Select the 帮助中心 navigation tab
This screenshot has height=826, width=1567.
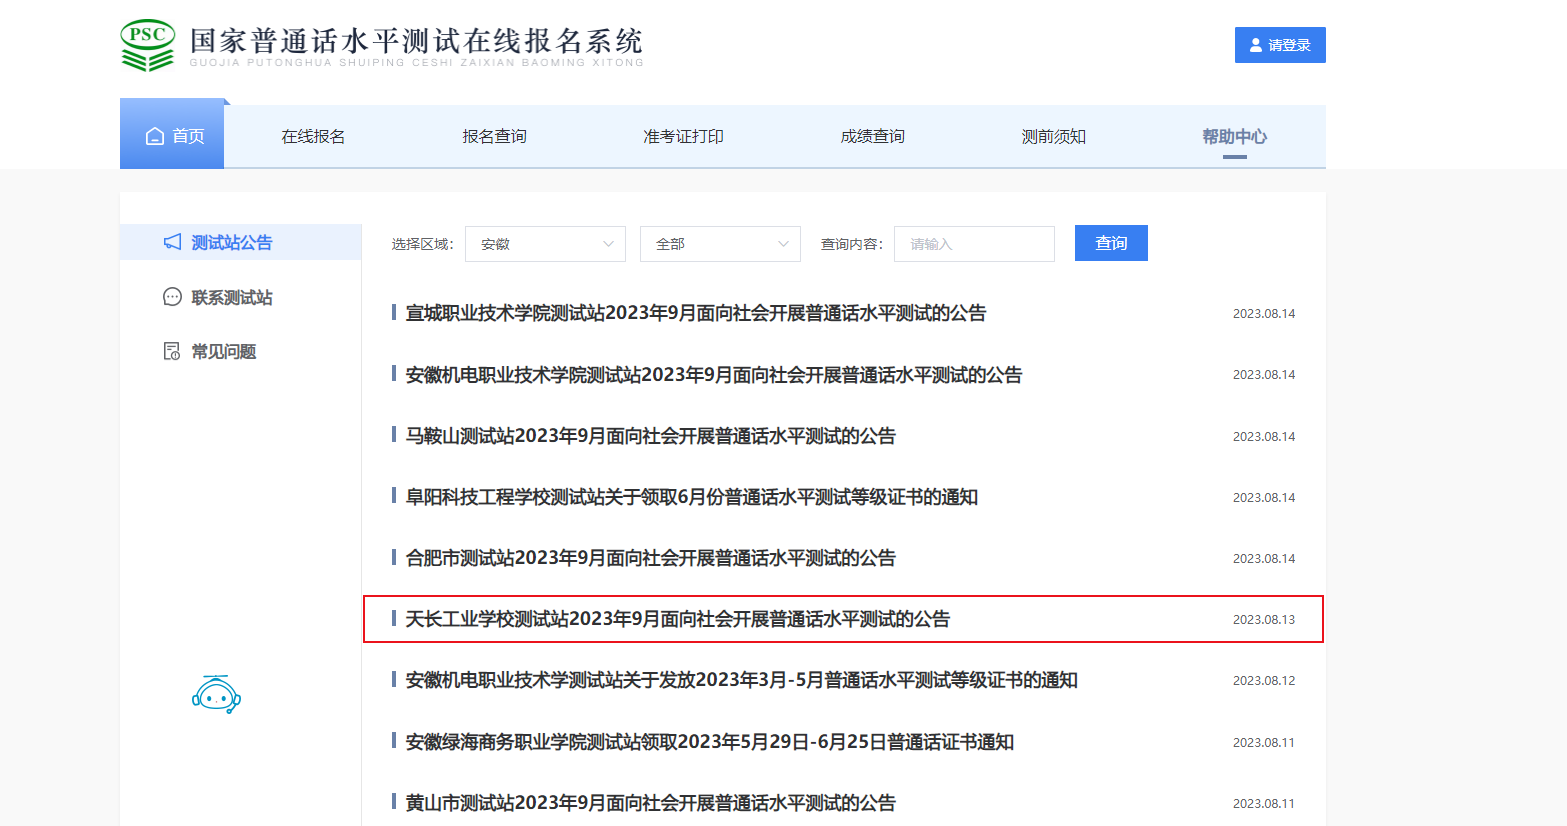tap(1234, 136)
